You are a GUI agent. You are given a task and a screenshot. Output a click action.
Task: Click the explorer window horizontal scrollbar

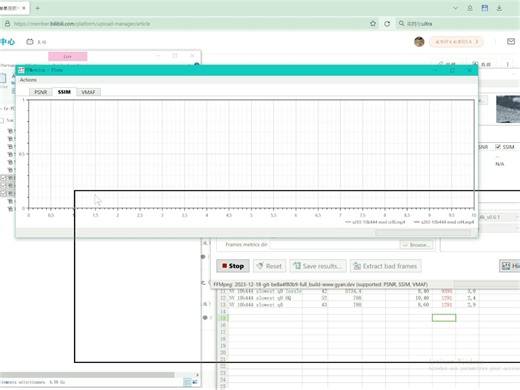87,375
